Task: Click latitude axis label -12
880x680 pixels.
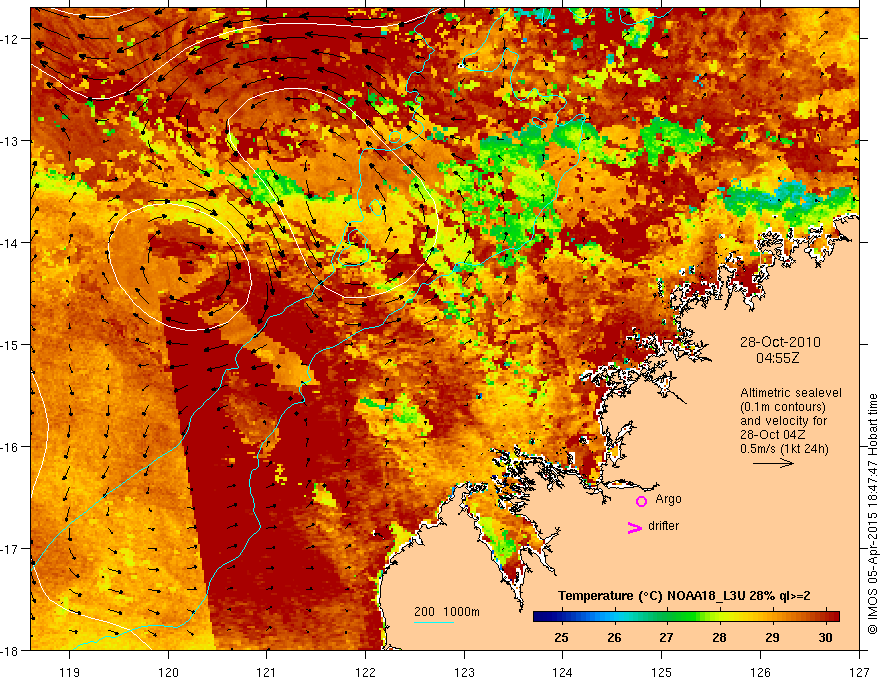Action: click(x=11, y=39)
